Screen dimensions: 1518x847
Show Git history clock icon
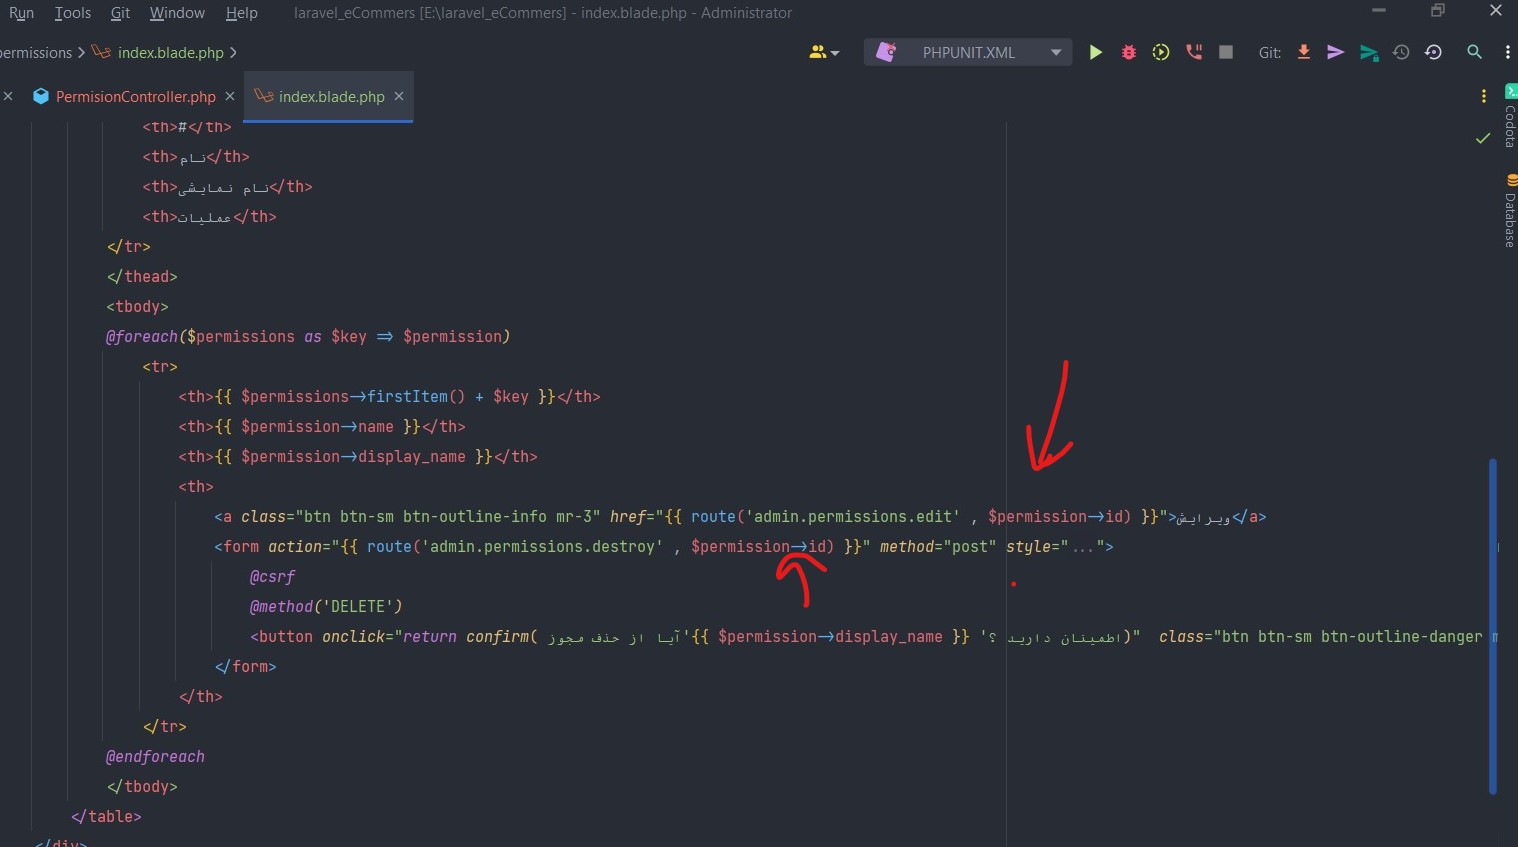[x=1401, y=52]
